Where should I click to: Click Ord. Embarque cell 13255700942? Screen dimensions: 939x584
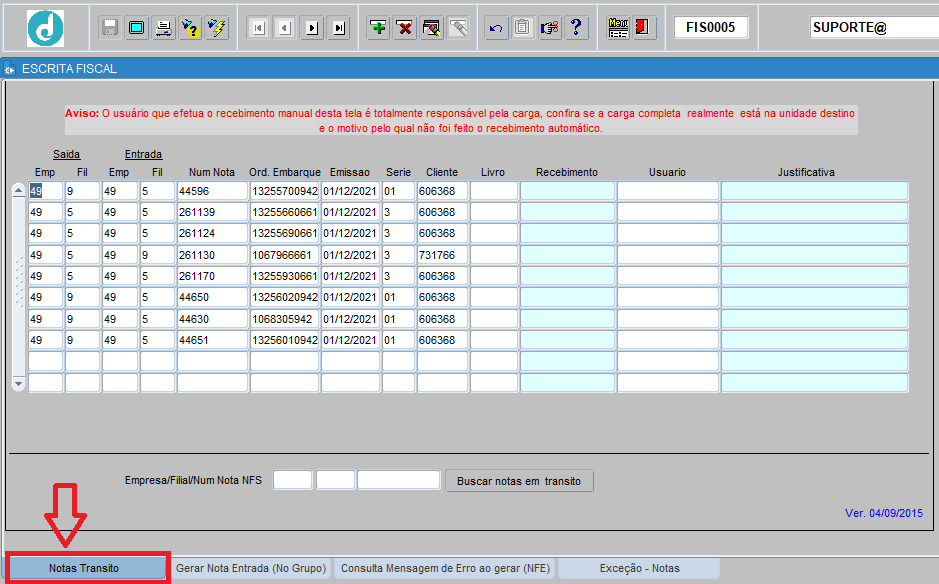(x=284, y=191)
